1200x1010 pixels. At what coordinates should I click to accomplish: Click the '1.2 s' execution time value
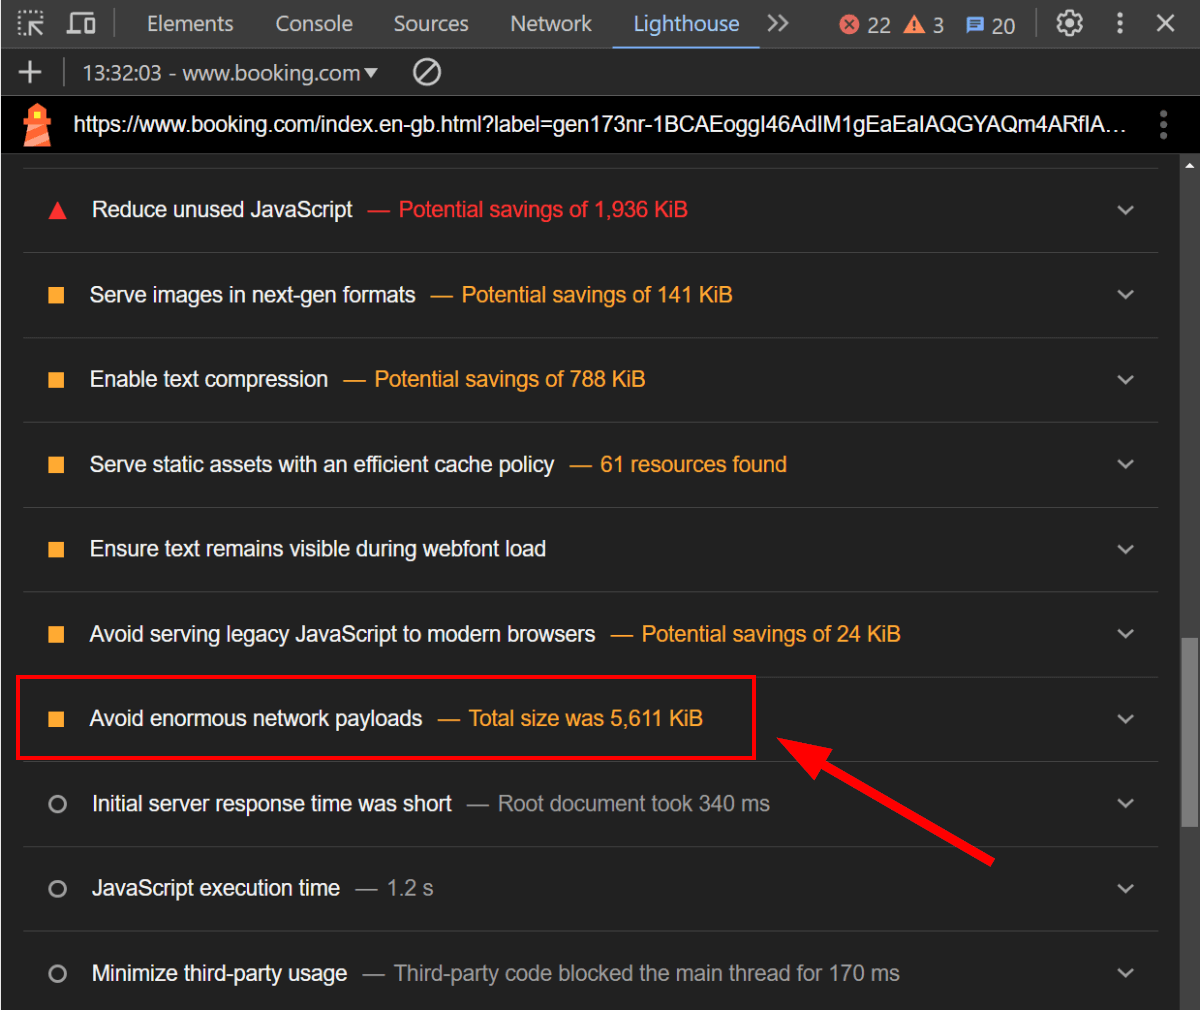point(410,888)
